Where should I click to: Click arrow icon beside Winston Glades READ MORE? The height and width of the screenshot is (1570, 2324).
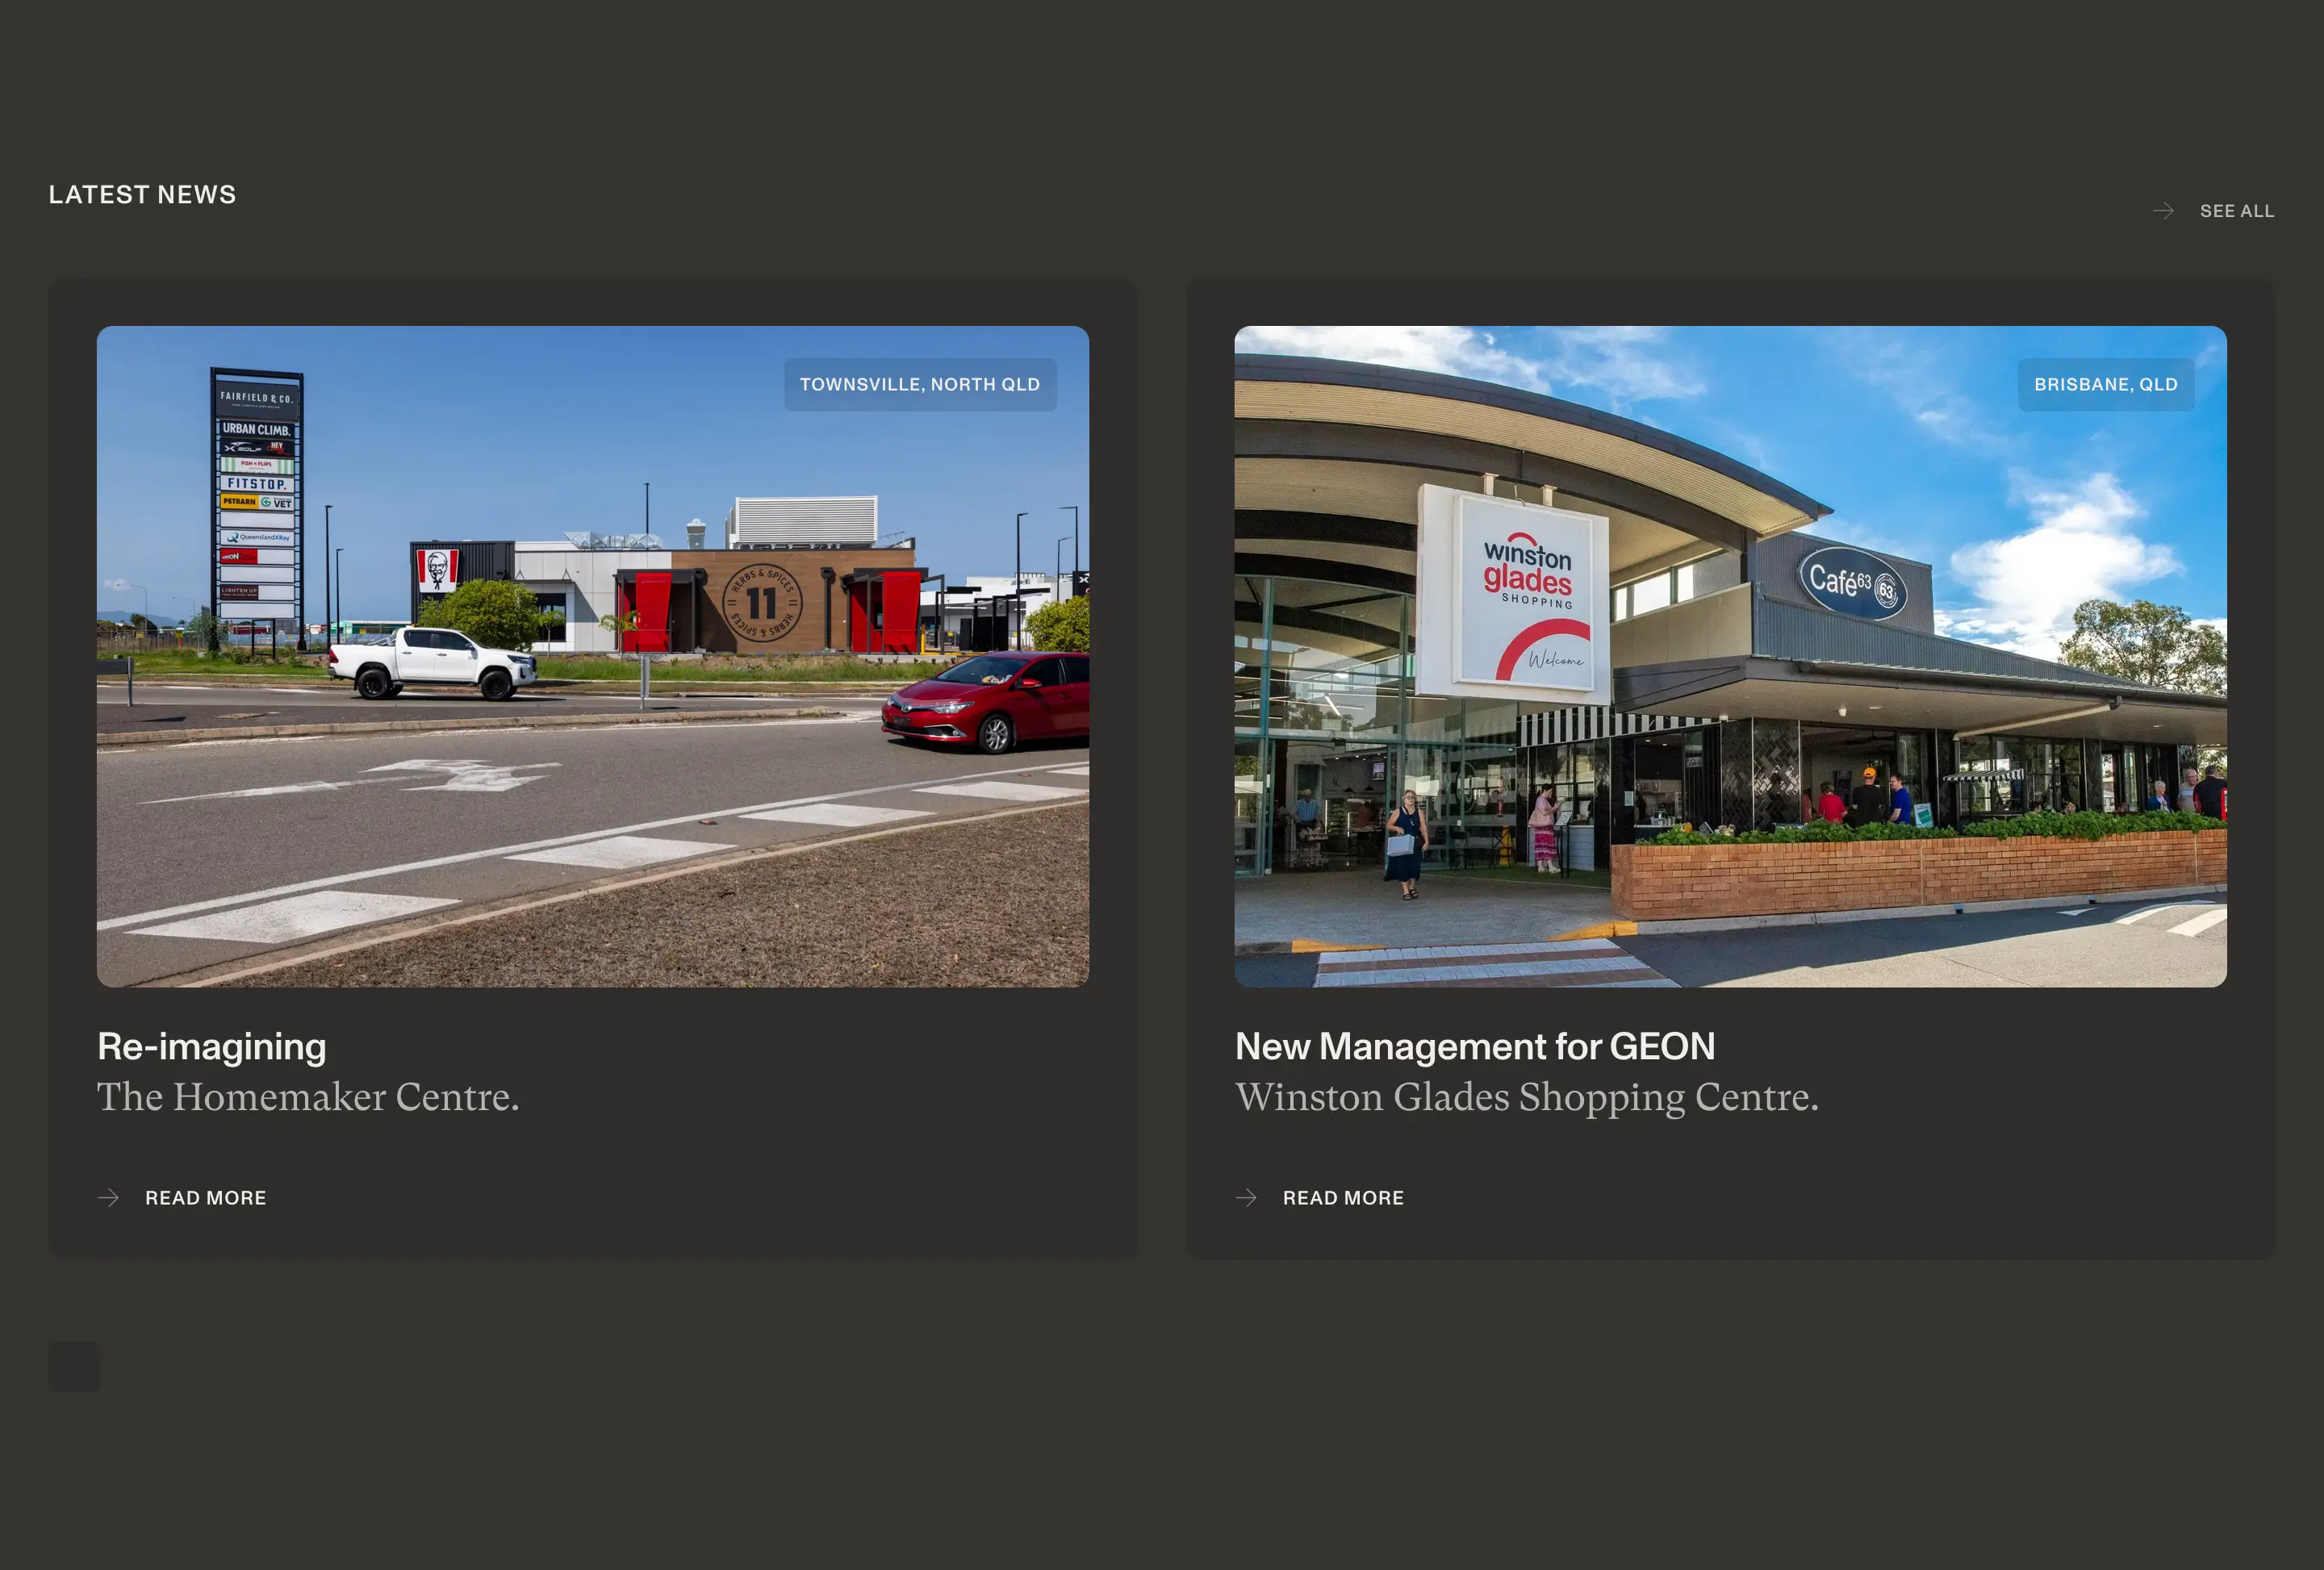pos(1246,1198)
